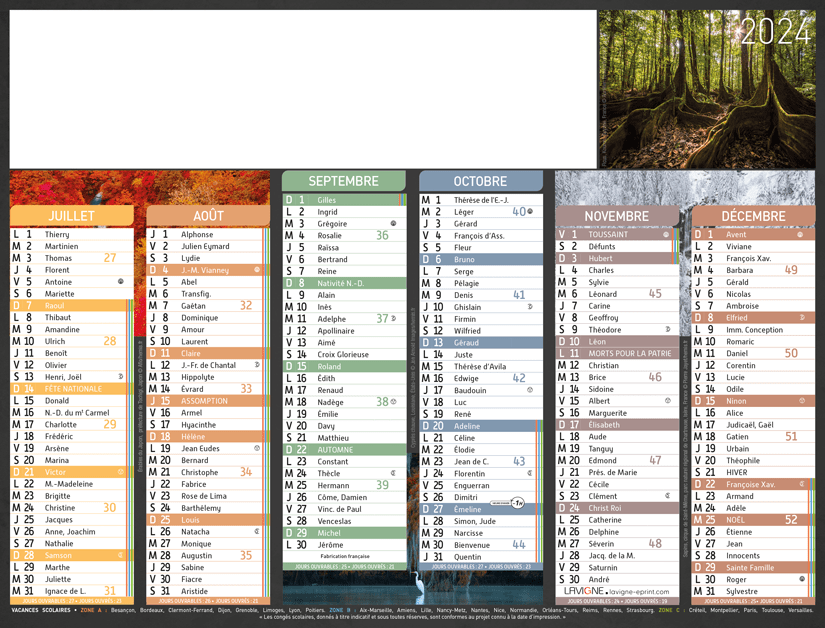Click the MORTS POUR LA PATRIE row
Image resolution: width=825 pixels, height=628 pixels.
[616, 353]
